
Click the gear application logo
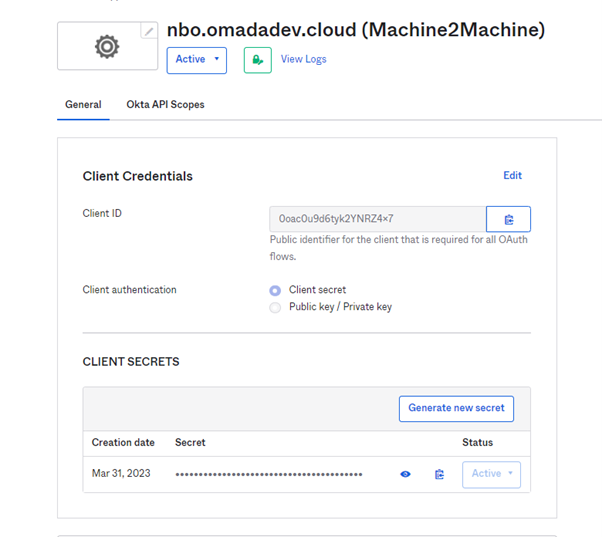(107, 46)
